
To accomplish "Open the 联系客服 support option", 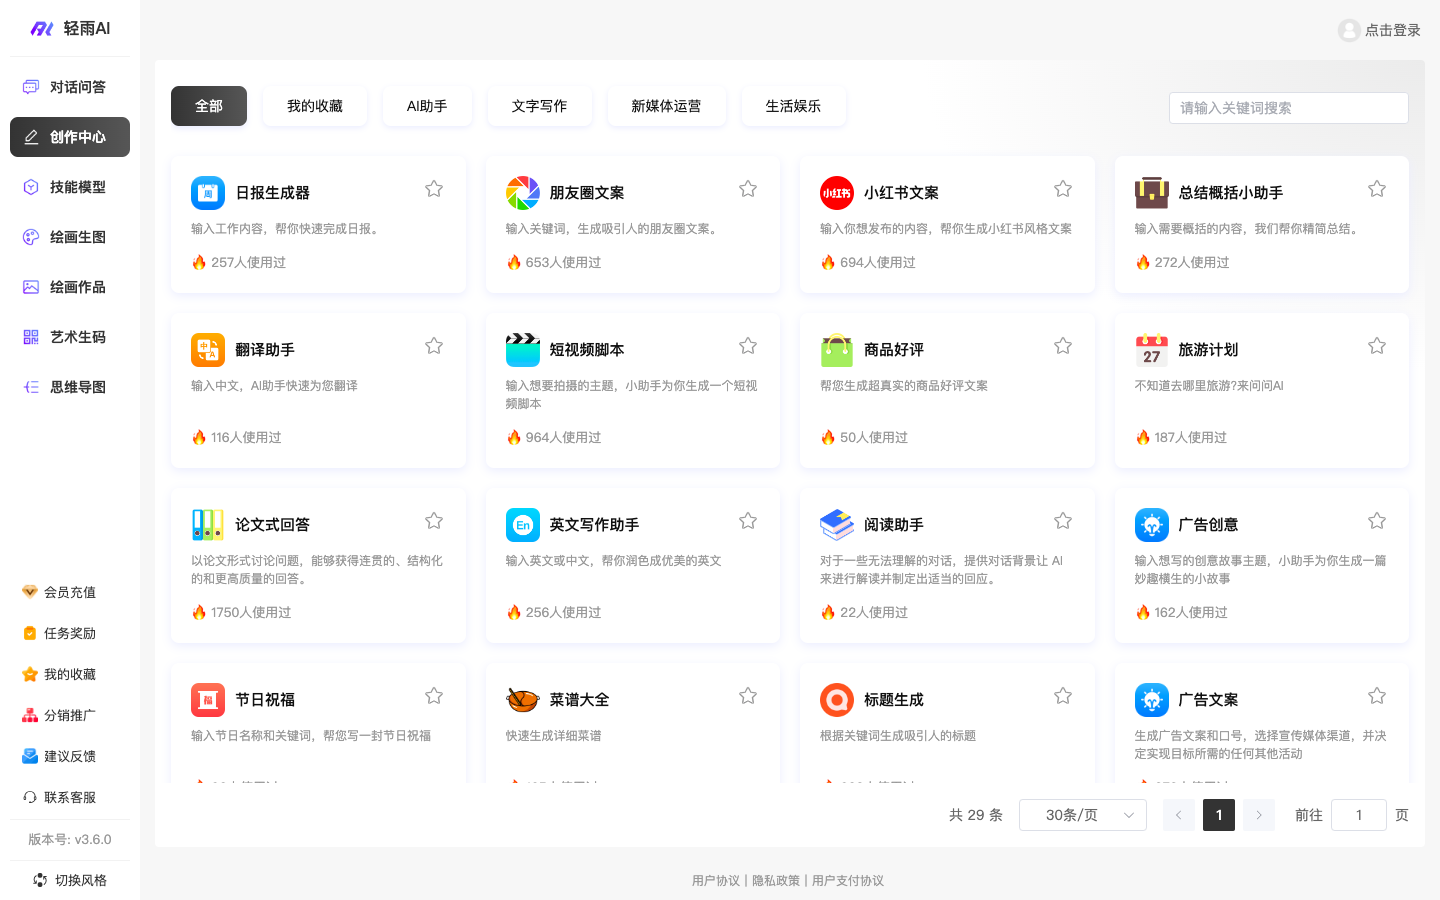I will pyautogui.click(x=69, y=797).
